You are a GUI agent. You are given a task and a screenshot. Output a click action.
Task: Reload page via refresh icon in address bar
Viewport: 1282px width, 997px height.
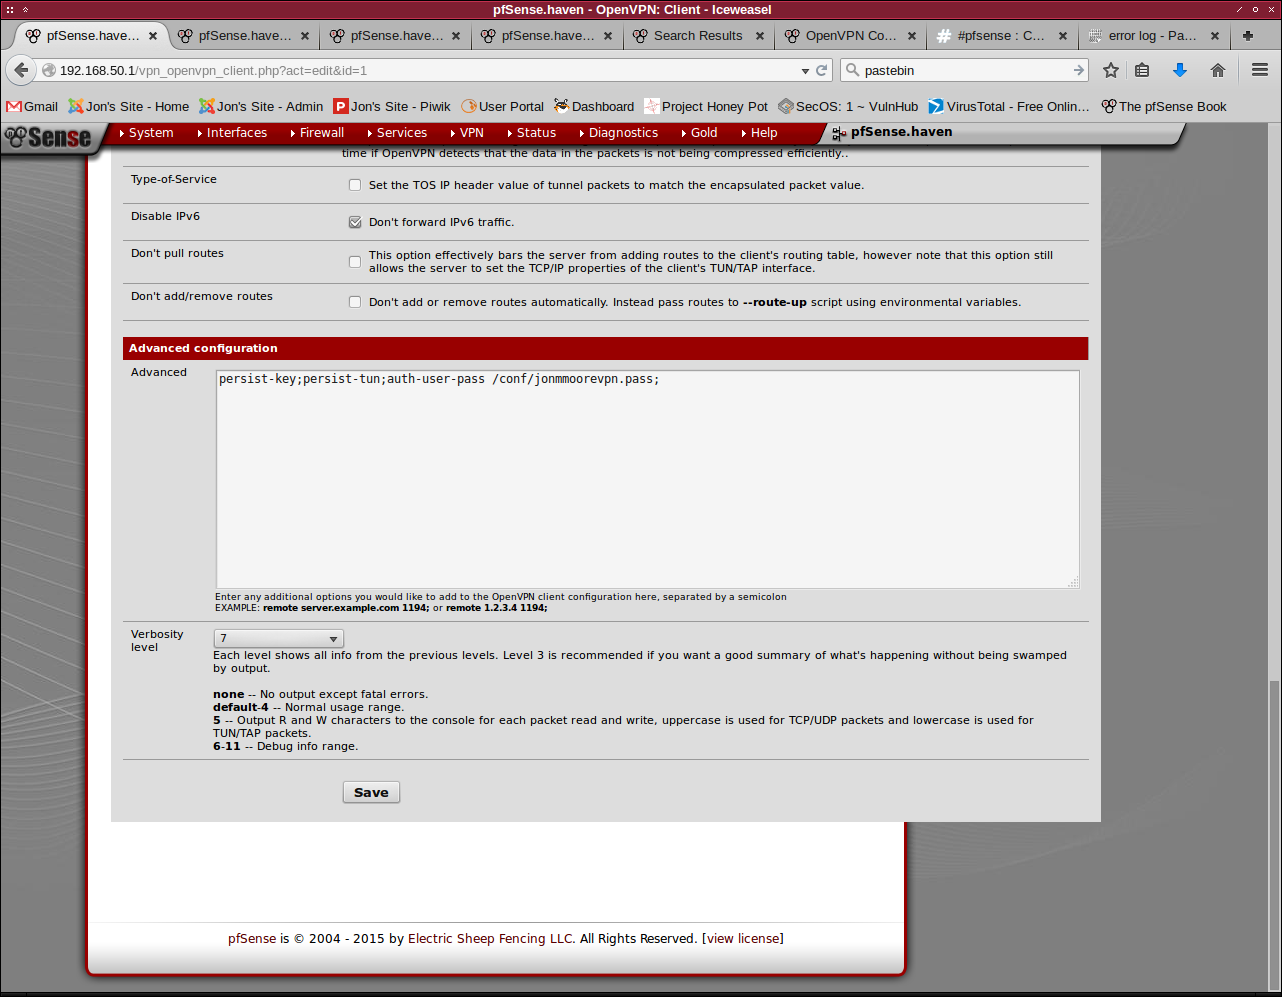tap(822, 71)
